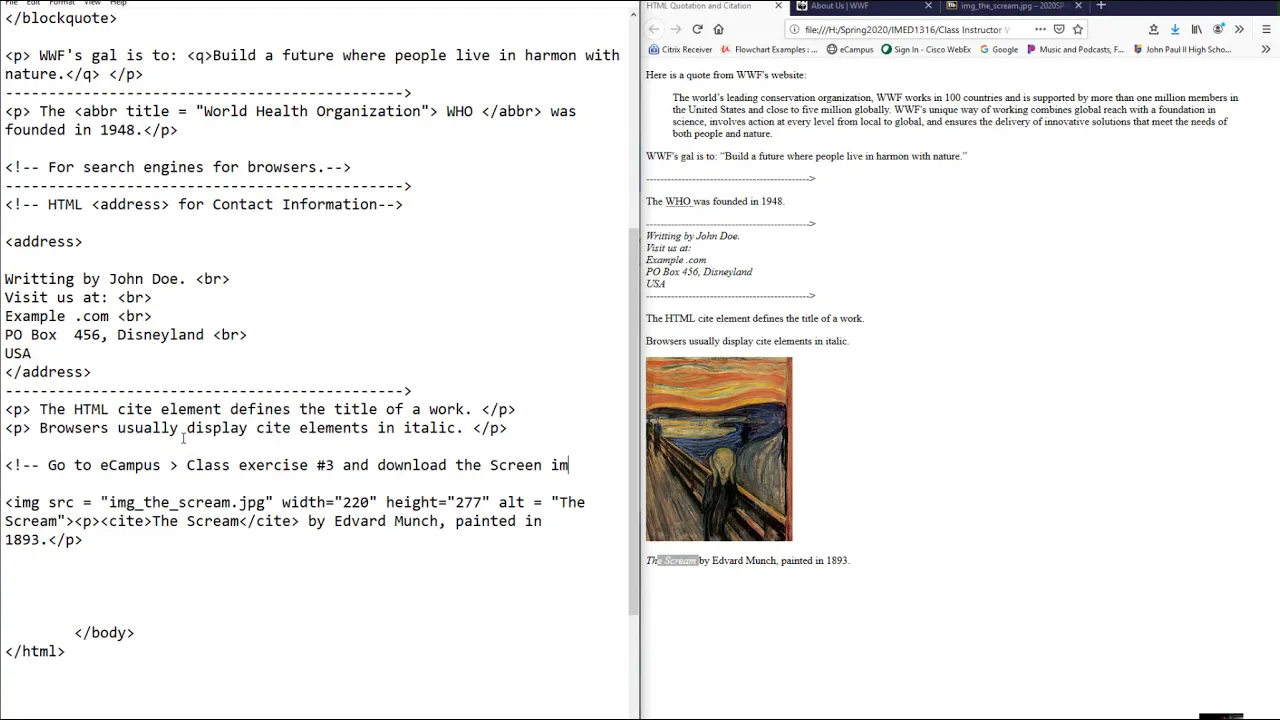Click 'Browsers usually display cite elements' sentence in browser
1280x720 pixels.
747,341
